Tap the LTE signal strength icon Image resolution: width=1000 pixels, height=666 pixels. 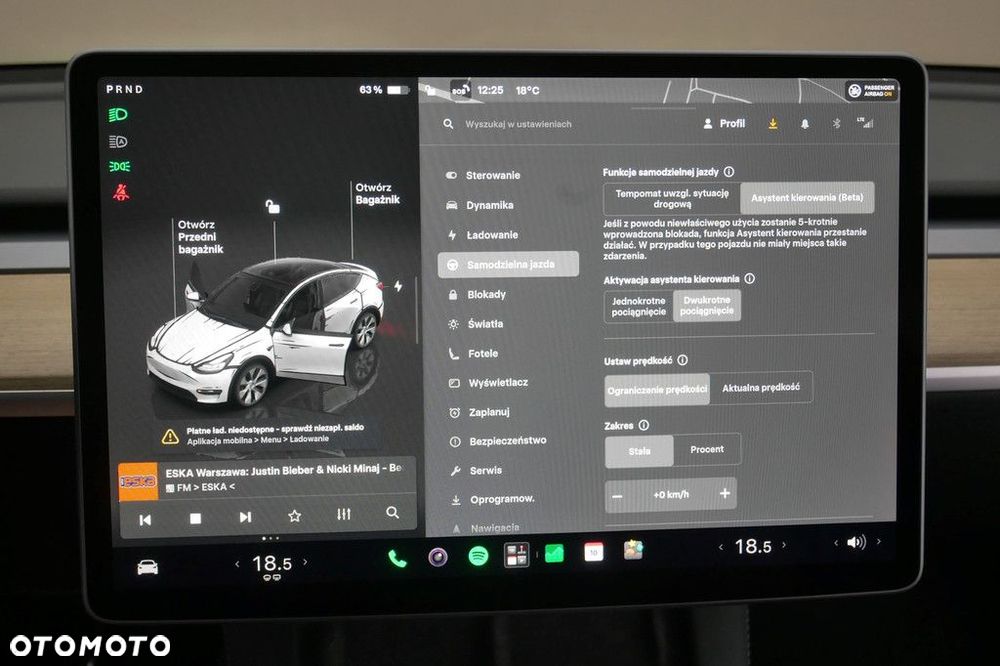(x=865, y=122)
